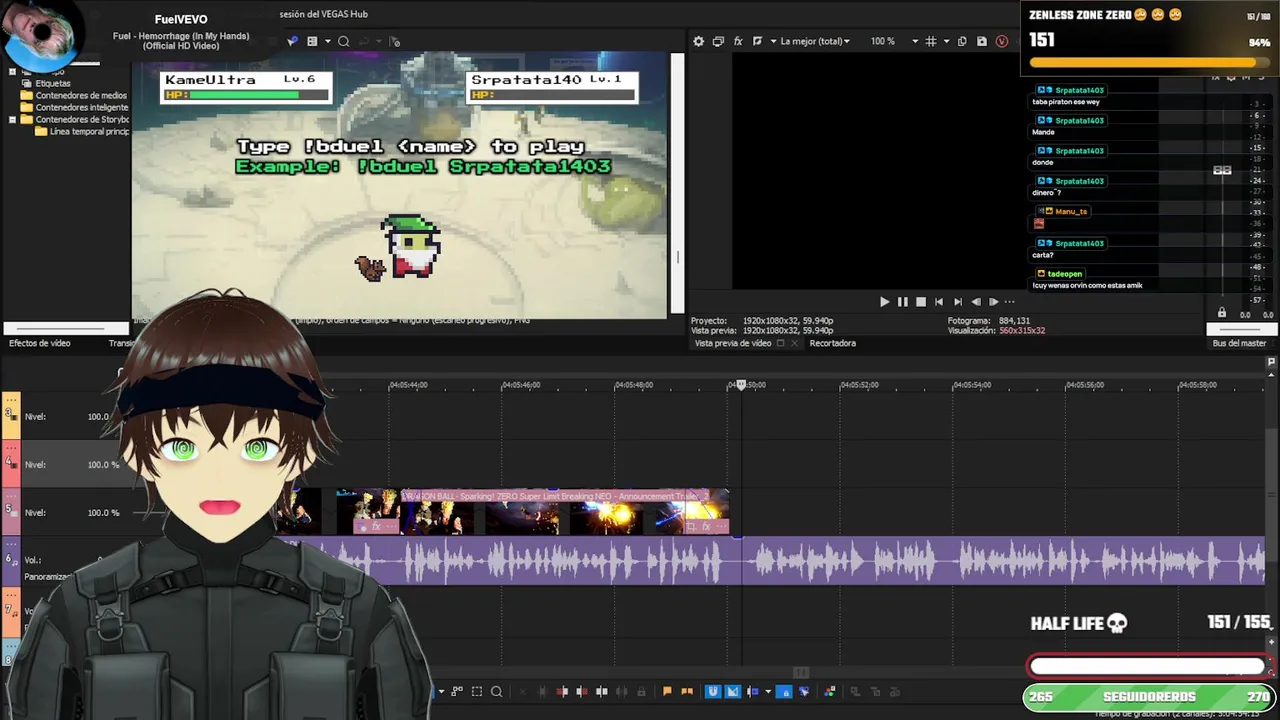Screen dimensions: 1280x720
Task: Save snapshot to file icon
Action: click(982, 41)
